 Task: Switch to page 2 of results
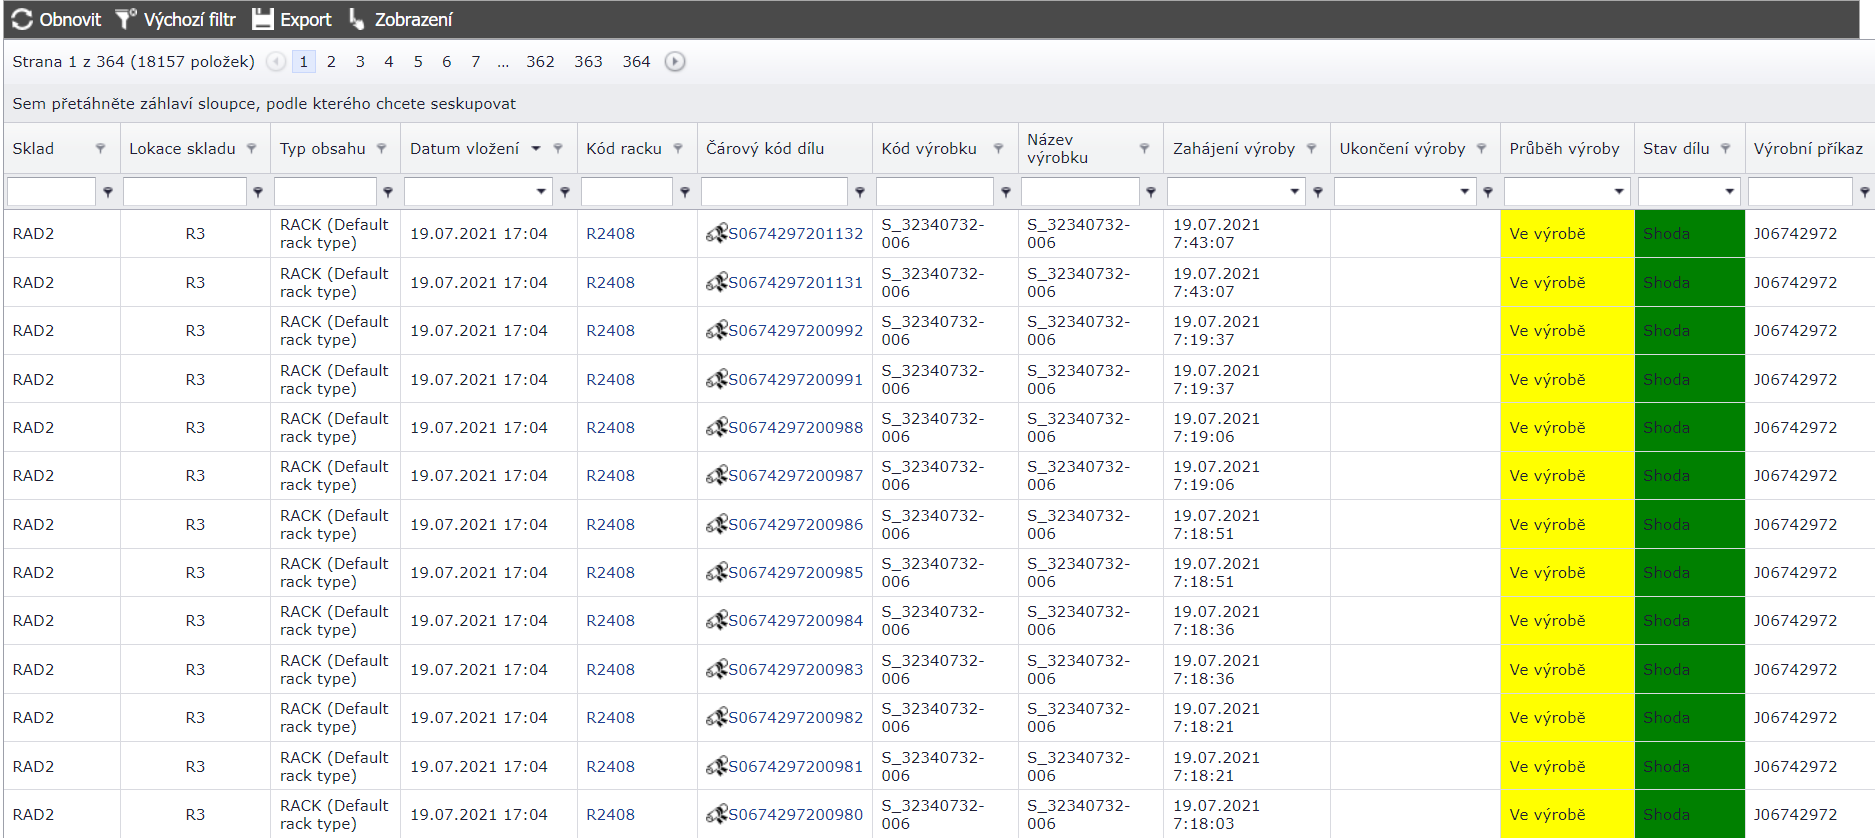[331, 62]
